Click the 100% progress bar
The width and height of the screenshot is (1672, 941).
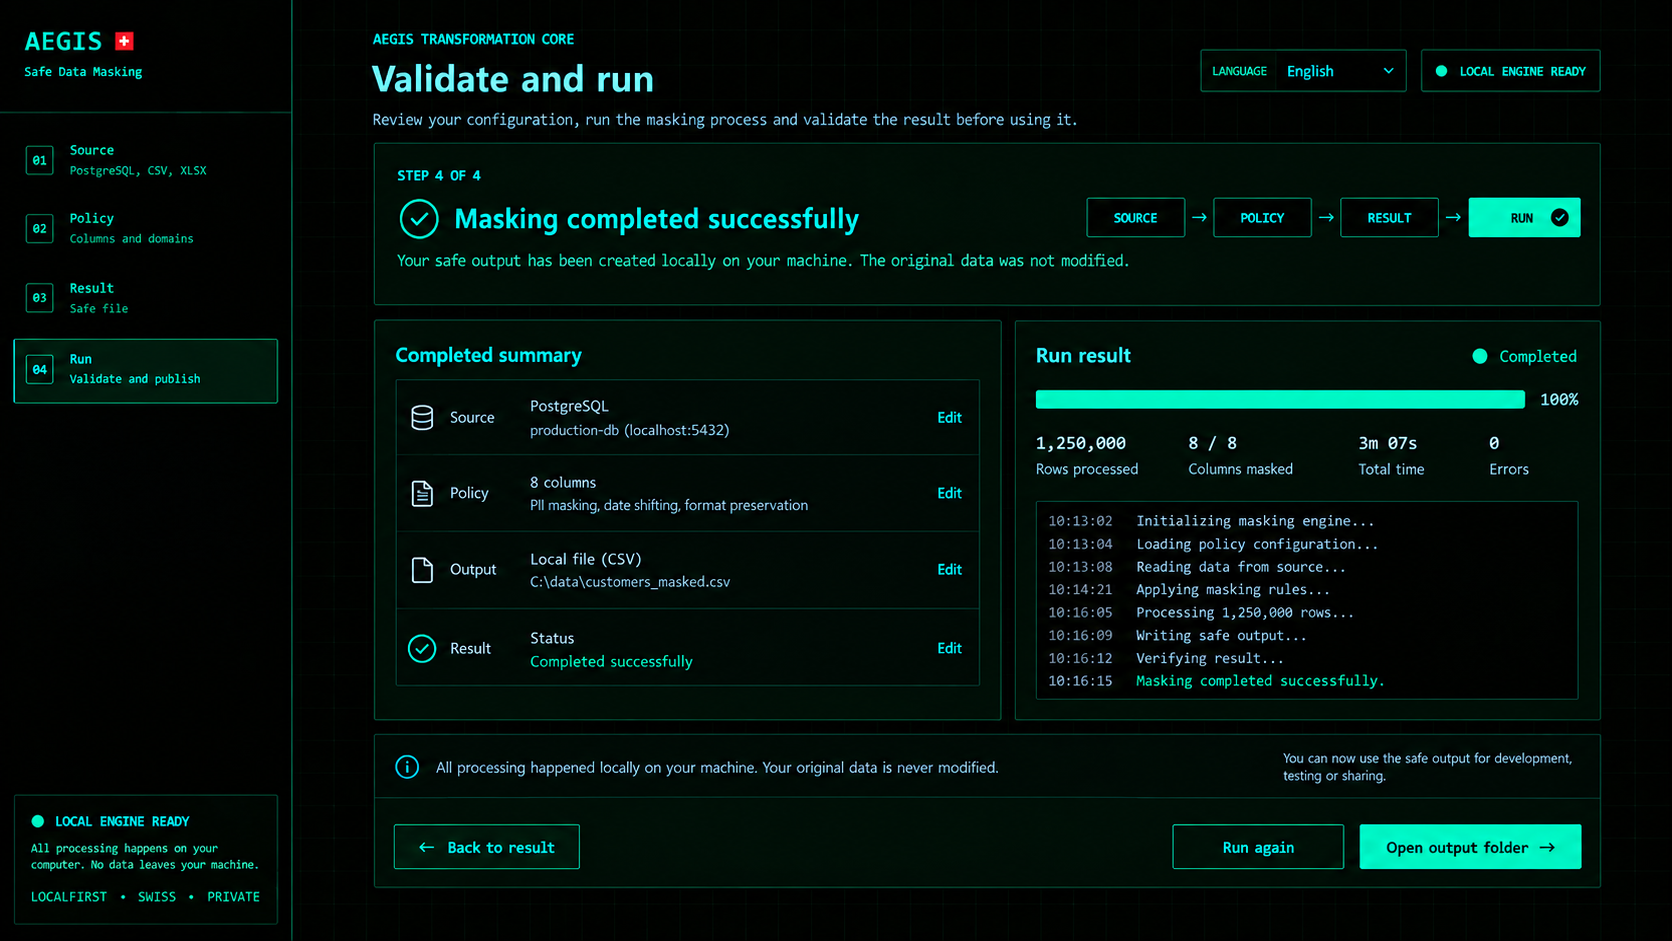1280,399
